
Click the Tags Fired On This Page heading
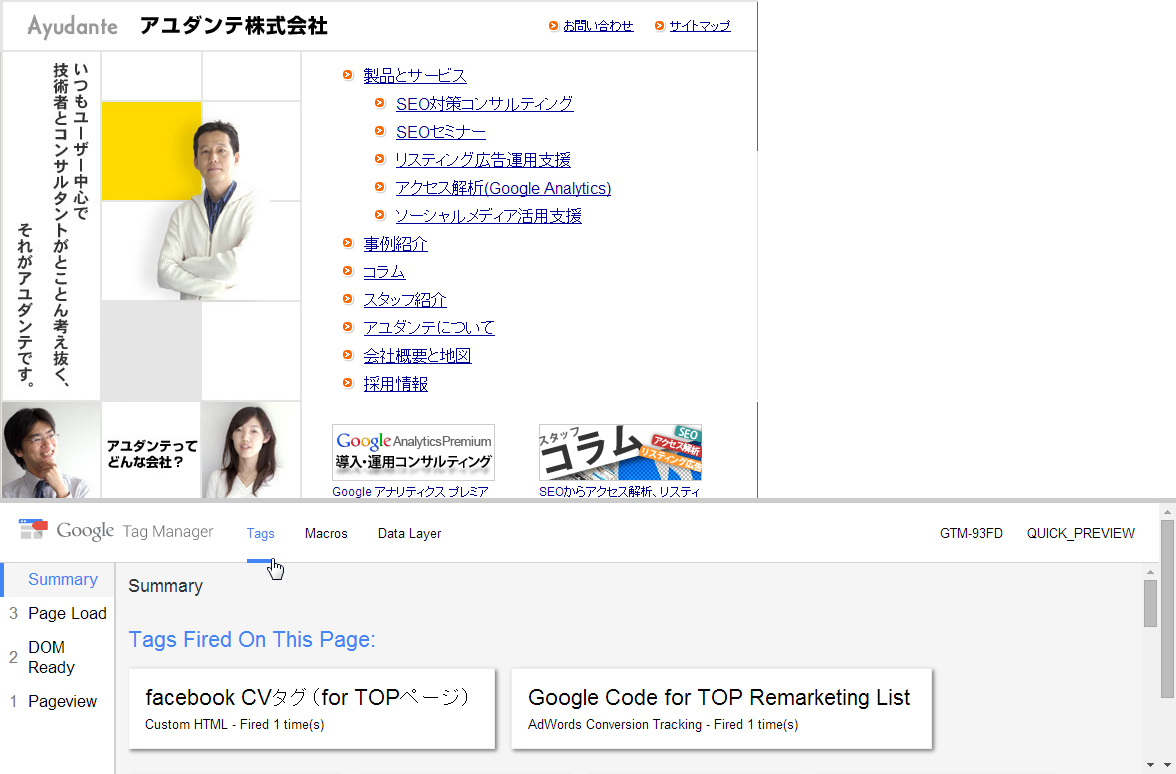coord(252,640)
